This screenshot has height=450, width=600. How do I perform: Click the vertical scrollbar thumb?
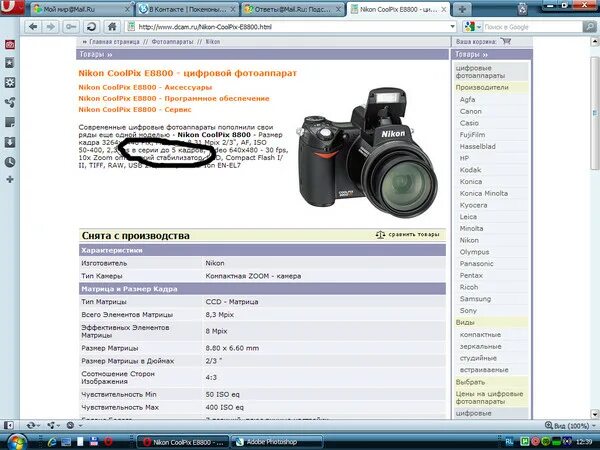point(595,113)
